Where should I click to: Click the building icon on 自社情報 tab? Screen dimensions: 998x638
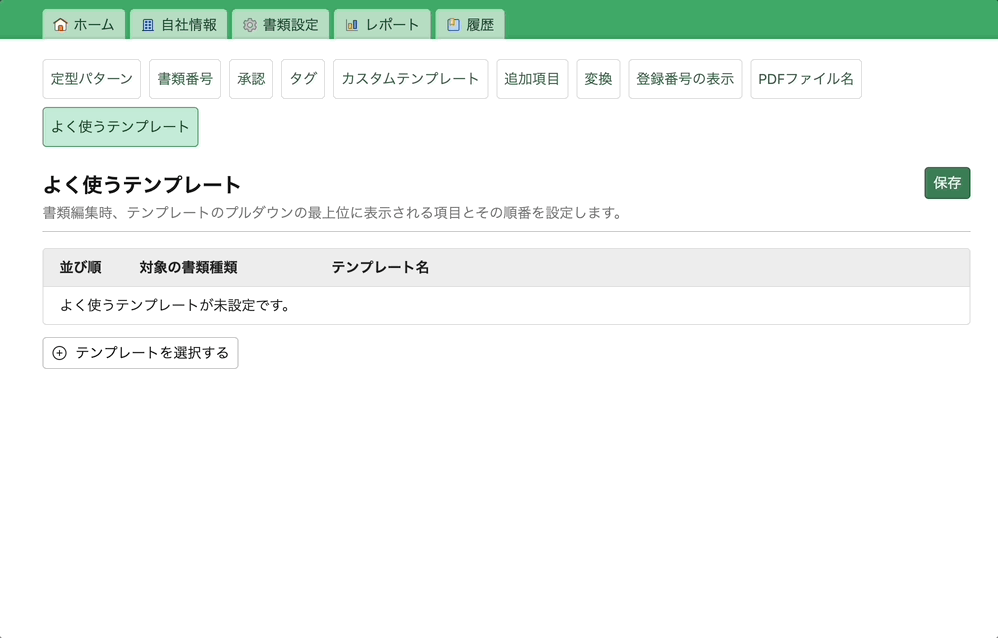tap(148, 25)
